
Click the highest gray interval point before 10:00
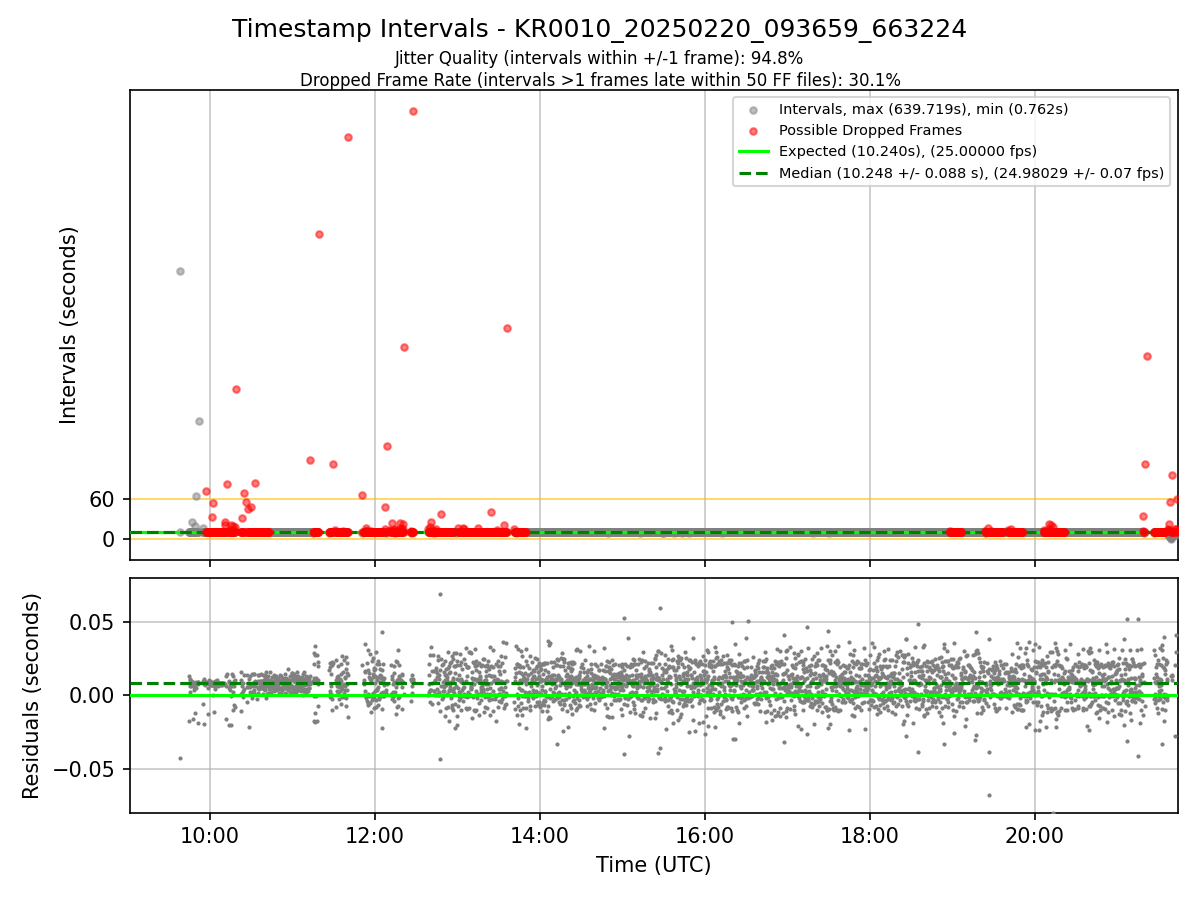180,271
